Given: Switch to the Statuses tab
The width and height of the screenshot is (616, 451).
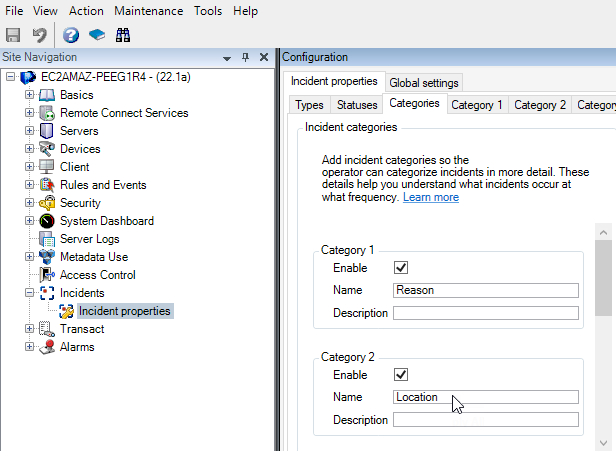Looking at the screenshot, I should [x=355, y=104].
